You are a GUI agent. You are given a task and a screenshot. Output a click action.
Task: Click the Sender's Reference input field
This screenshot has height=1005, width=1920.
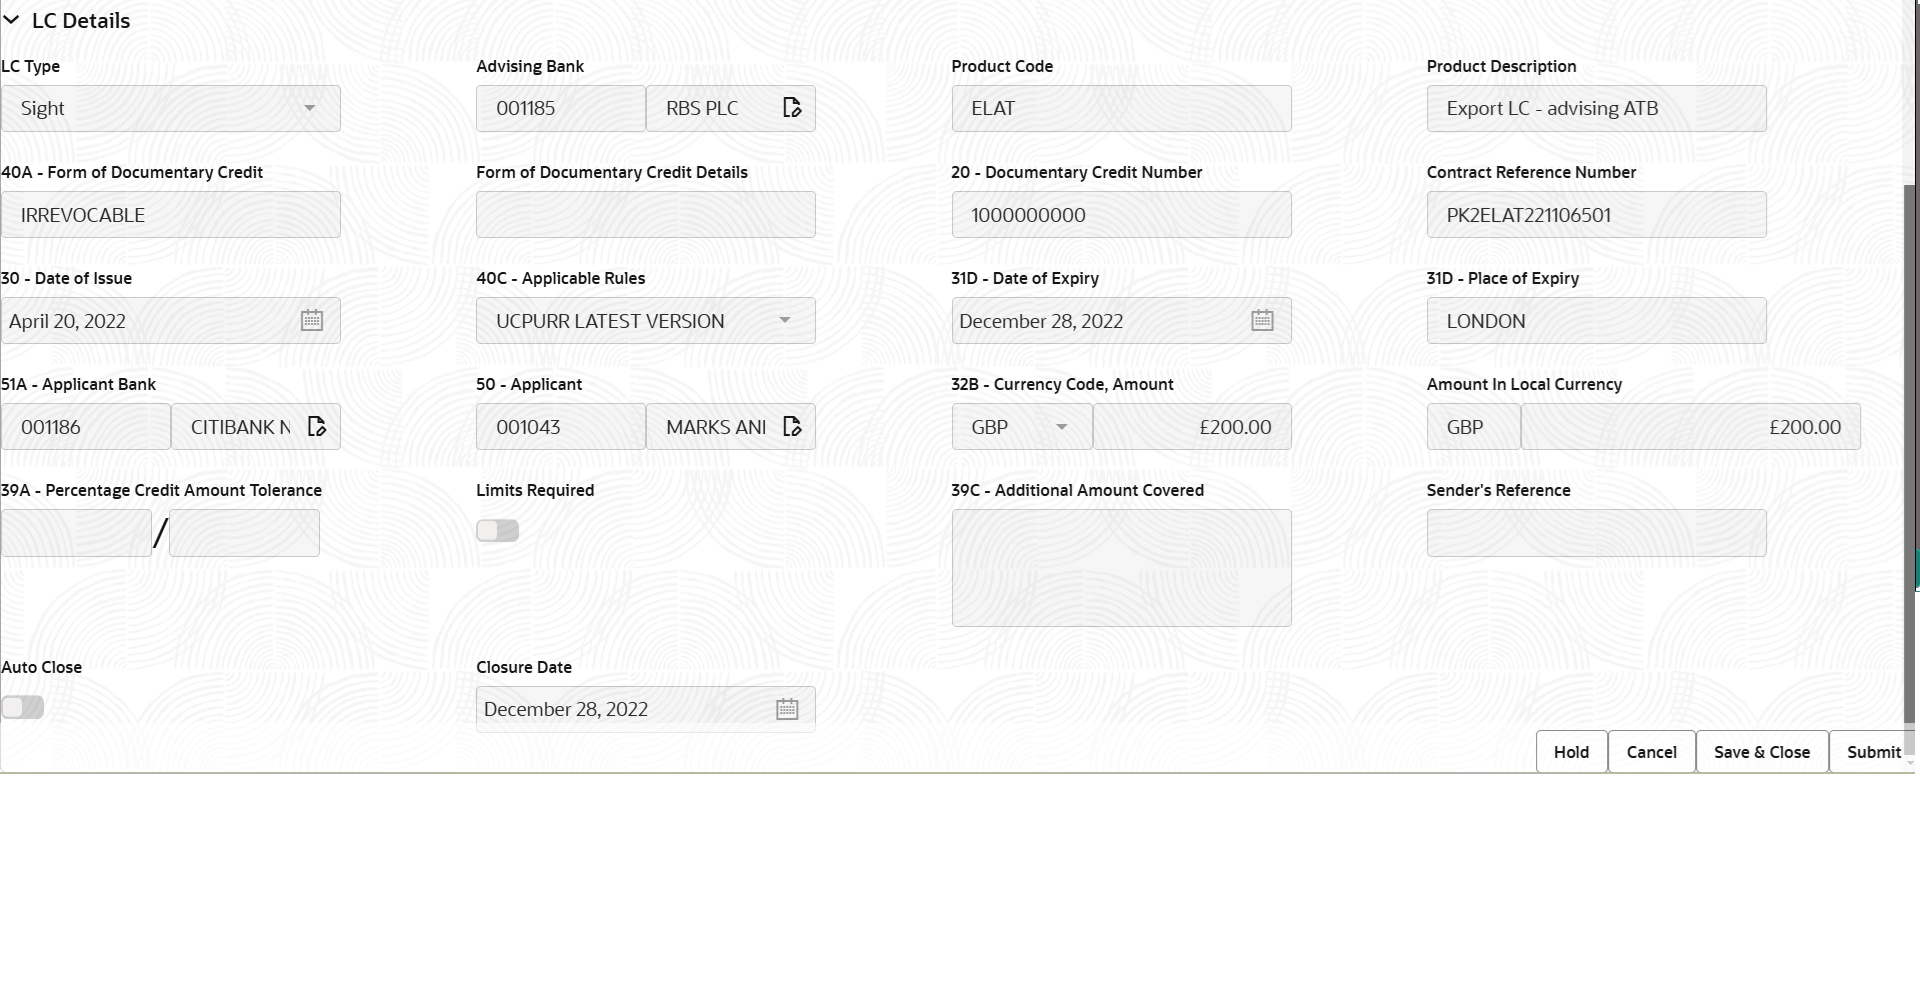pos(1596,533)
